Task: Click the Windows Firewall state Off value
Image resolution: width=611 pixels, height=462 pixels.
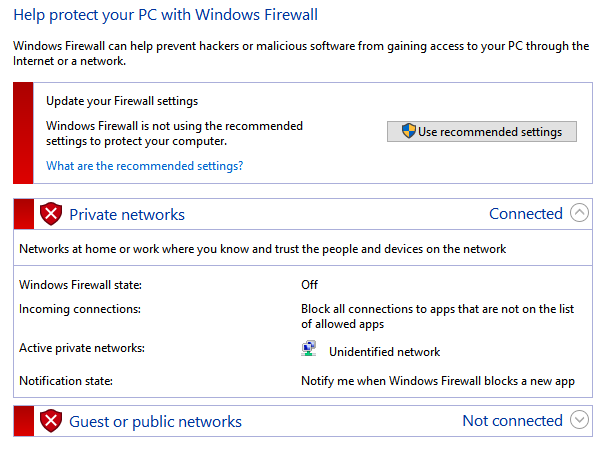Action: click(309, 285)
